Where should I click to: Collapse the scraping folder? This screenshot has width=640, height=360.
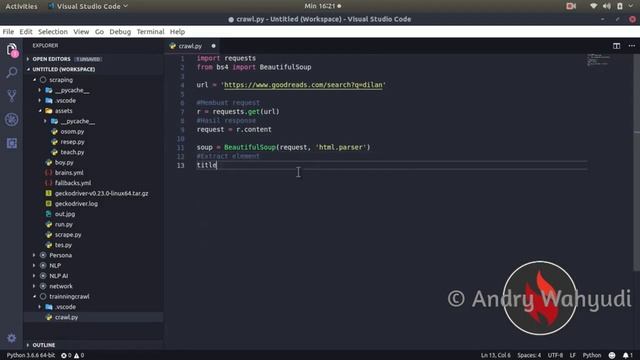61,80
